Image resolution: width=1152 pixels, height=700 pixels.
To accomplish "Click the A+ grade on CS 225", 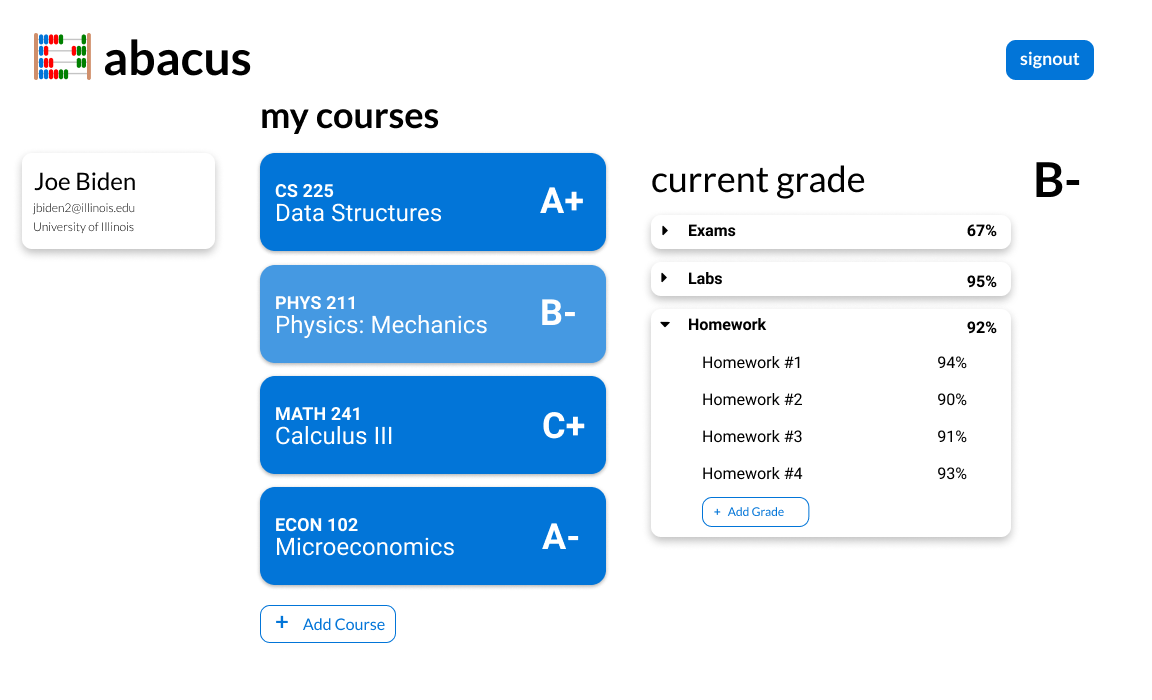I will click(562, 201).
